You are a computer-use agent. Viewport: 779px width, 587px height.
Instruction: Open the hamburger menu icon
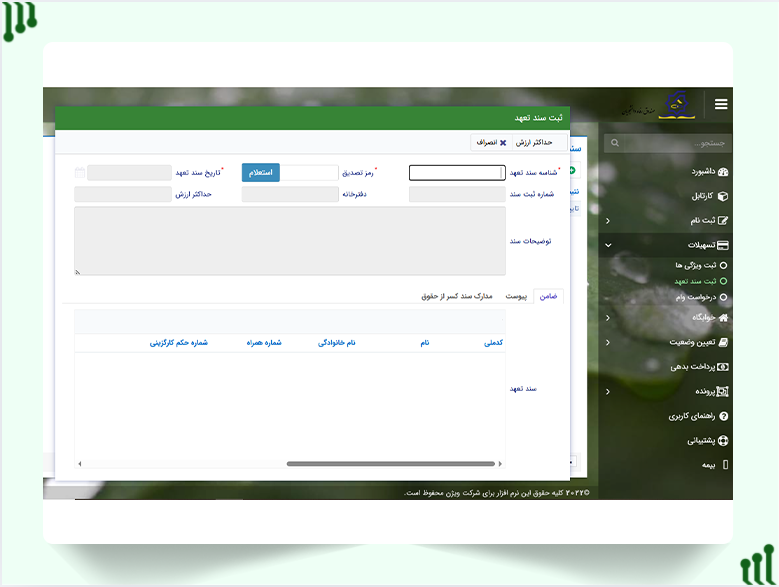[x=721, y=104]
